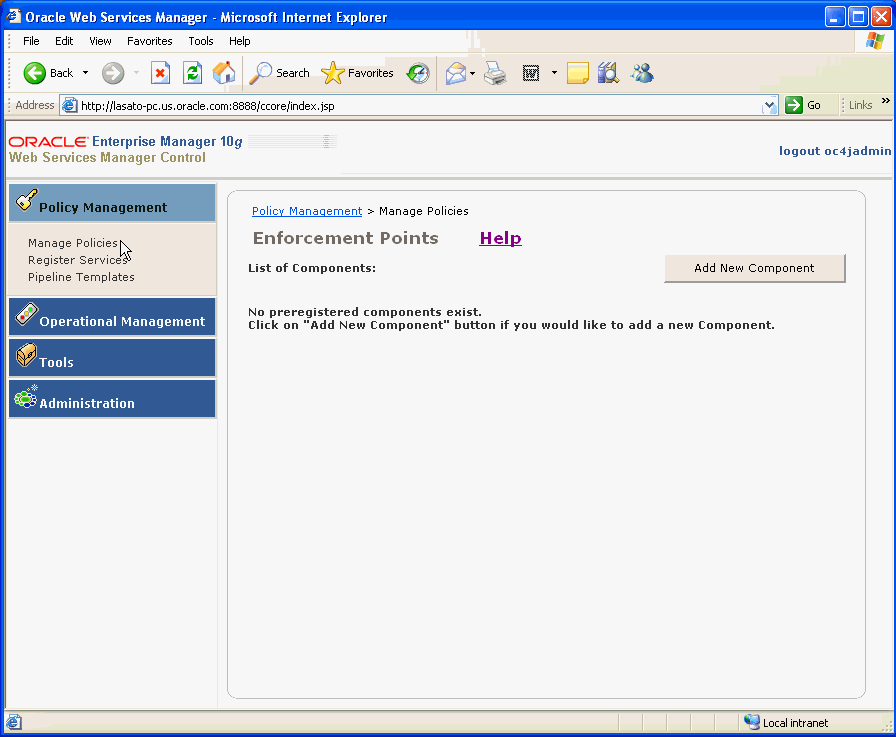
Task: Open the Forward history dropdown arrow
Action: (136, 73)
